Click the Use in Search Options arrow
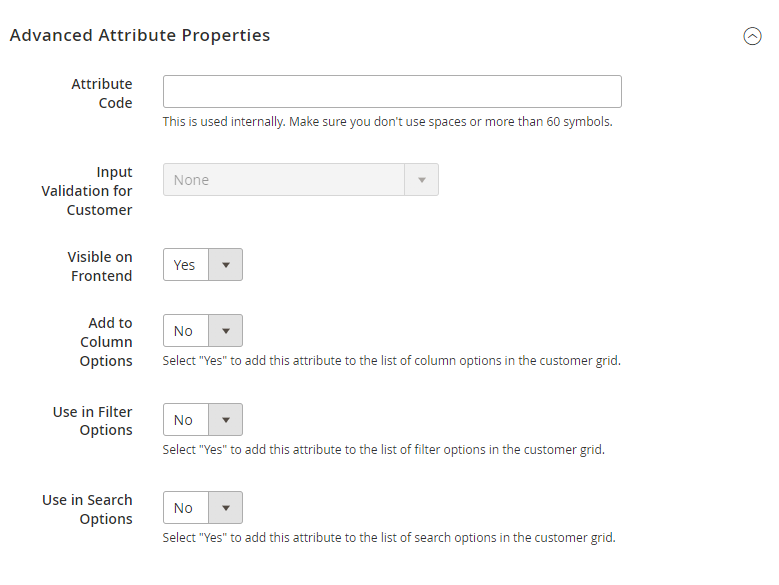This screenshot has height=585, width=779. coord(226,508)
